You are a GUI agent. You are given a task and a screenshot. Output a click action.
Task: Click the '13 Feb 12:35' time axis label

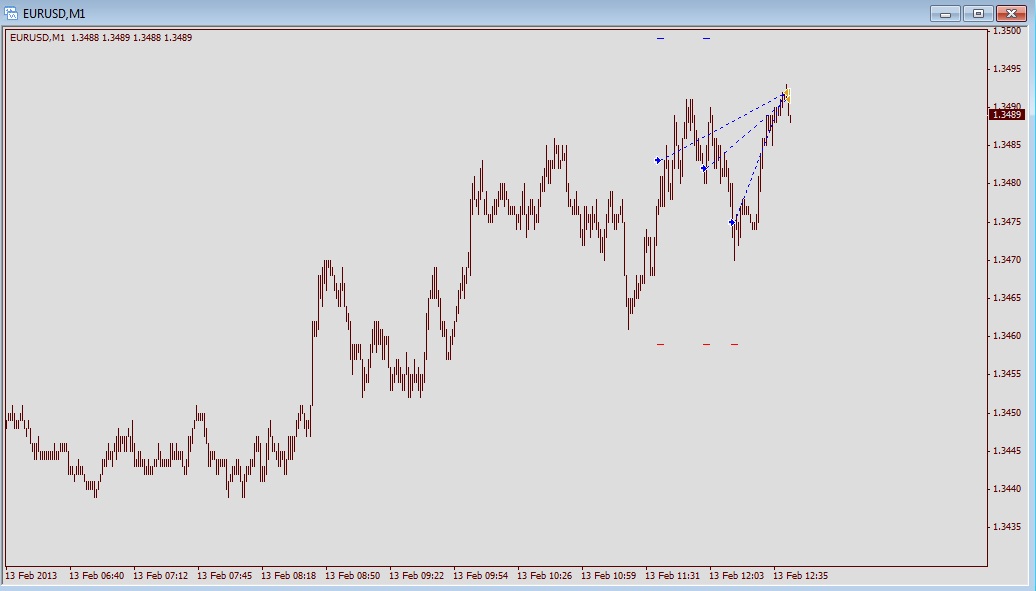[x=801, y=576]
